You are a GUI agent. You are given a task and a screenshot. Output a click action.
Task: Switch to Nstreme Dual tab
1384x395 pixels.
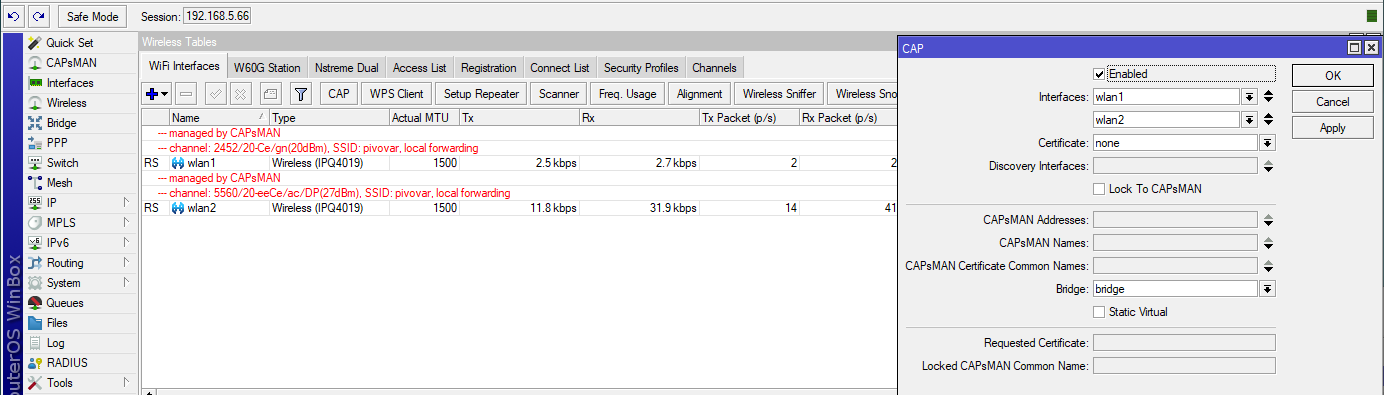tap(346, 68)
